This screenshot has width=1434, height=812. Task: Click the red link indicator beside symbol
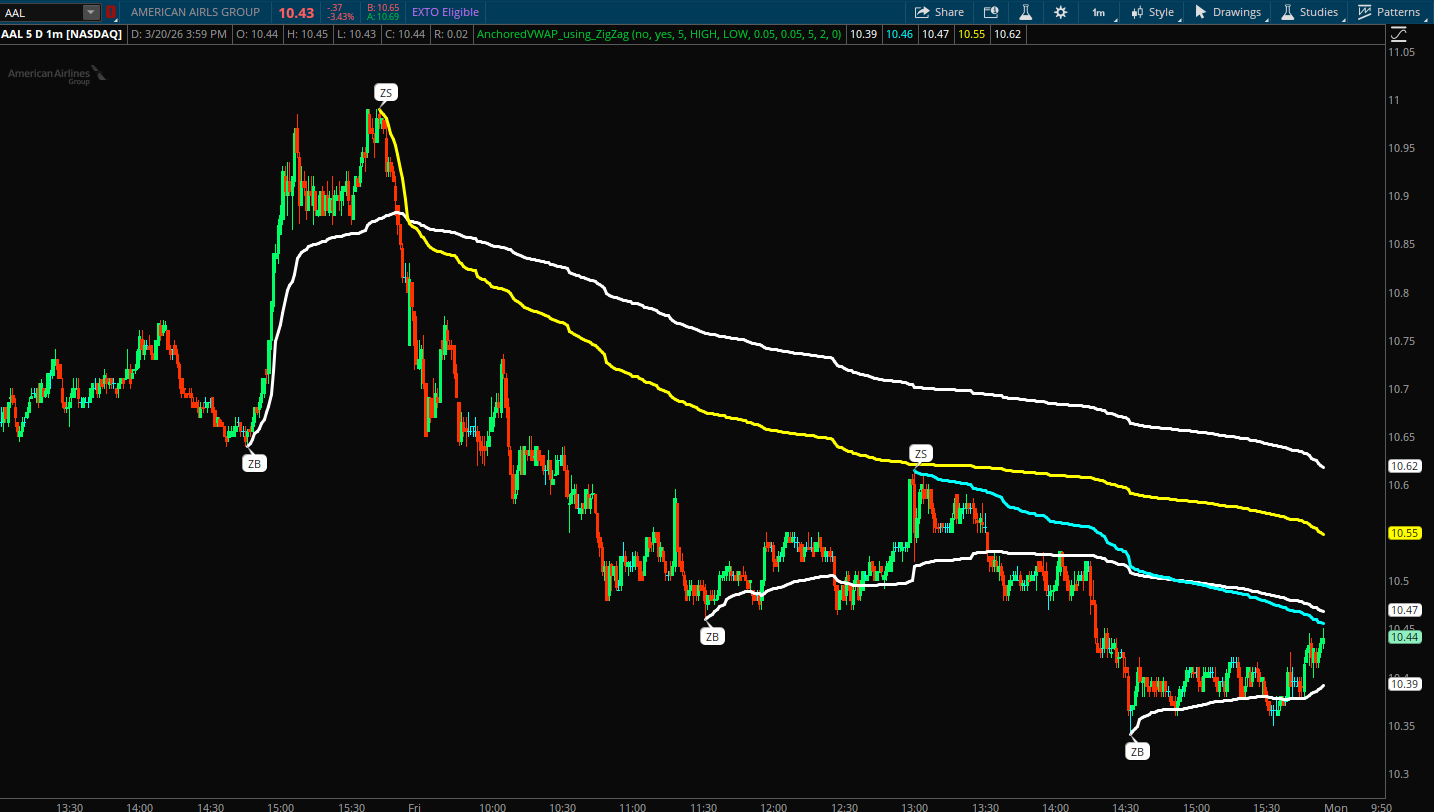(x=110, y=12)
